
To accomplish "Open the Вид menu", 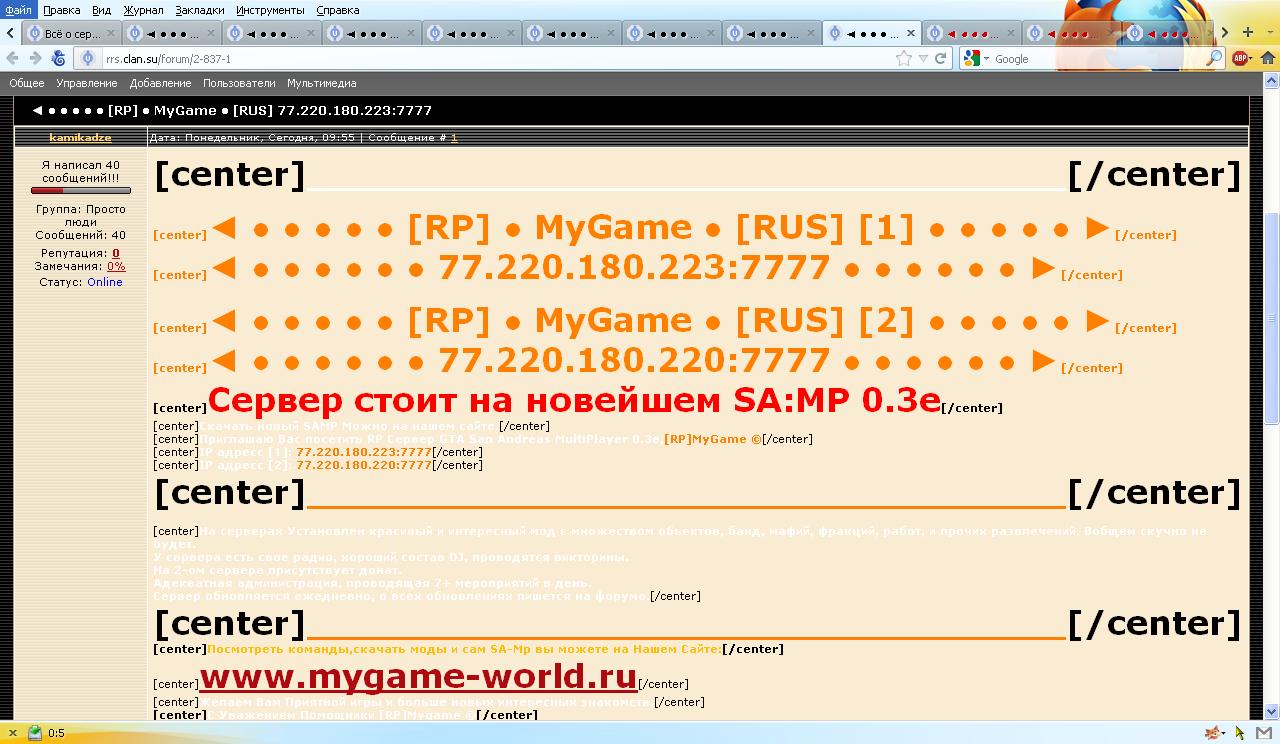I will [101, 10].
